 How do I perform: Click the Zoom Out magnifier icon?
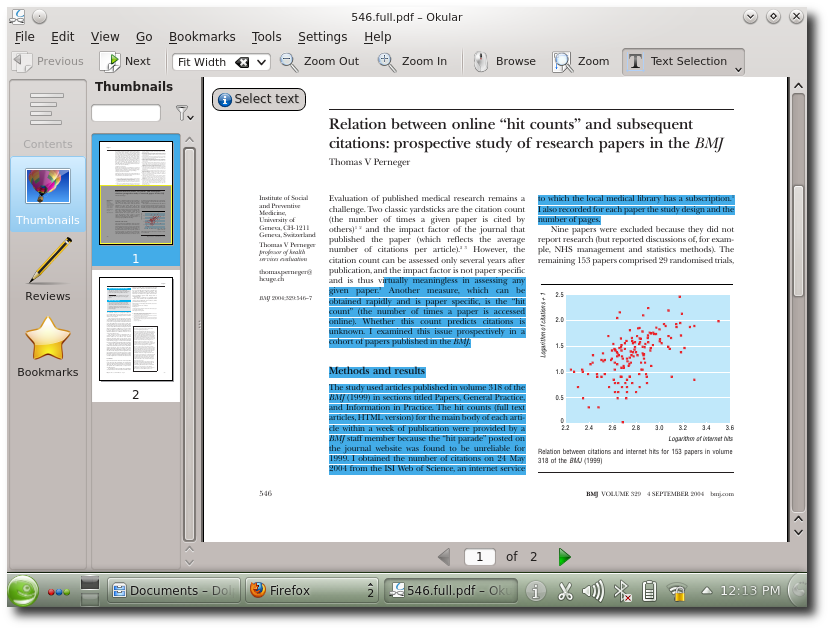click(x=289, y=61)
